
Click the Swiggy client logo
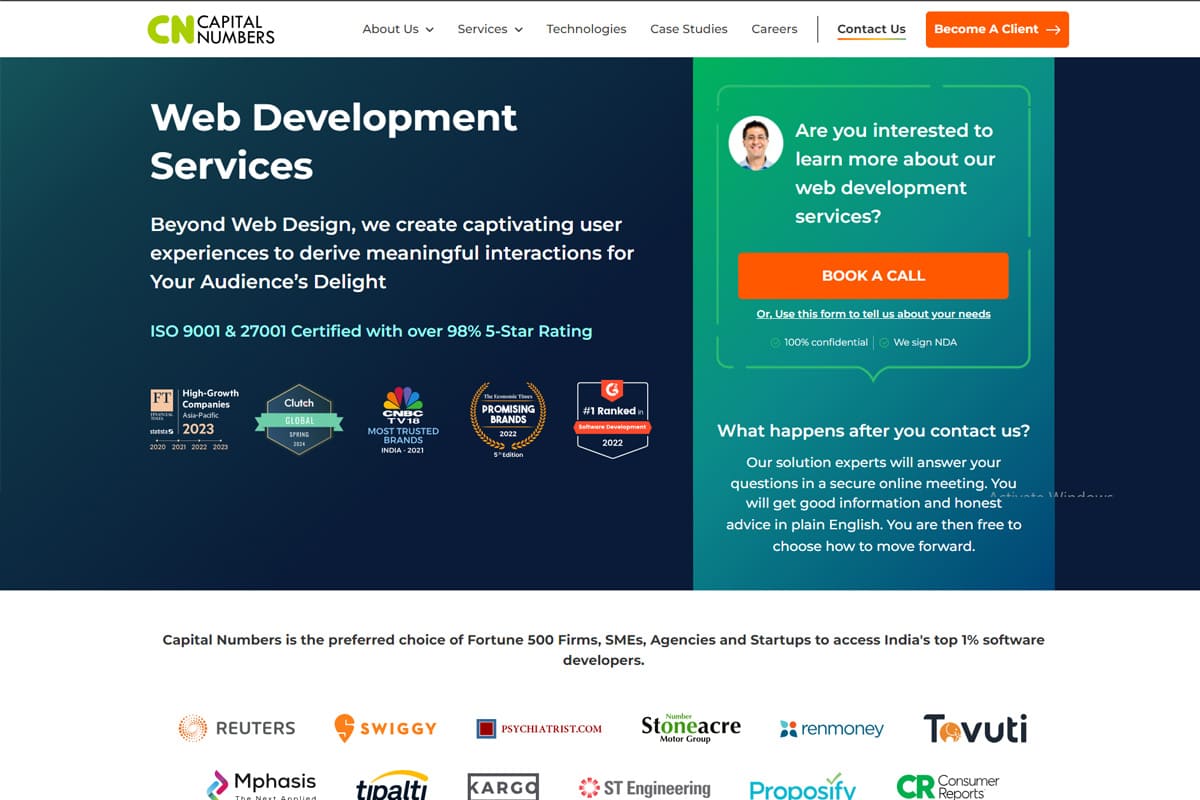[385, 728]
